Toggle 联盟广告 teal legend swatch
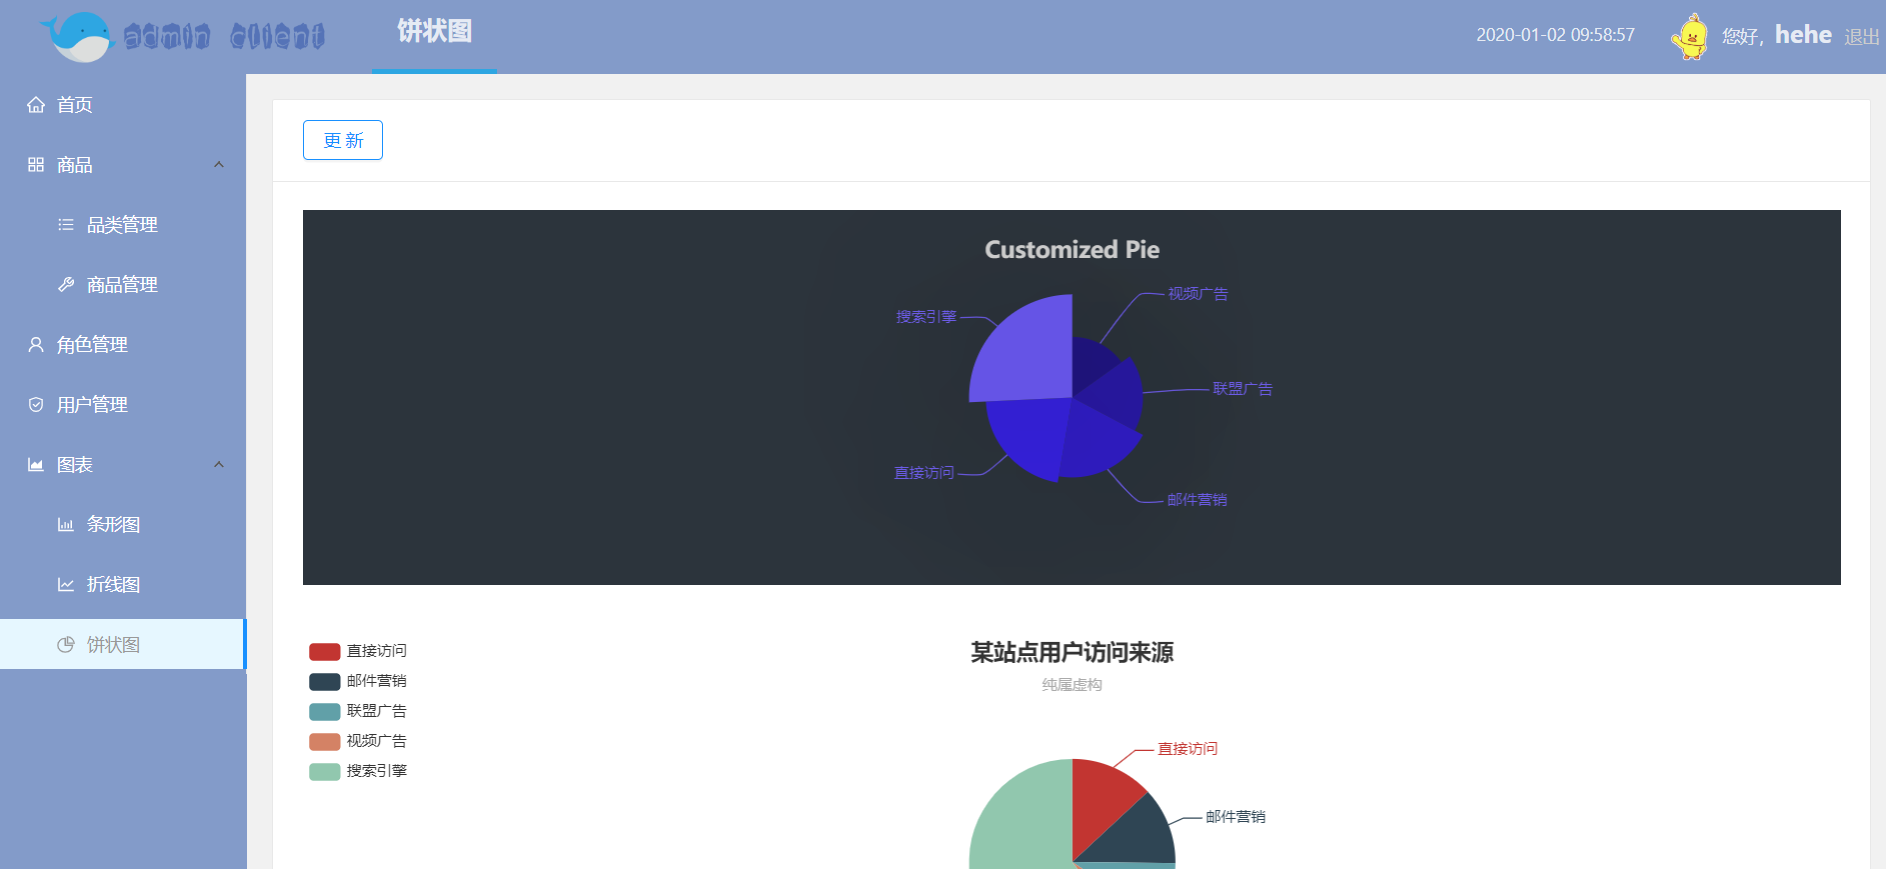The width and height of the screenshot is (1886, 869). pos(325,712)
